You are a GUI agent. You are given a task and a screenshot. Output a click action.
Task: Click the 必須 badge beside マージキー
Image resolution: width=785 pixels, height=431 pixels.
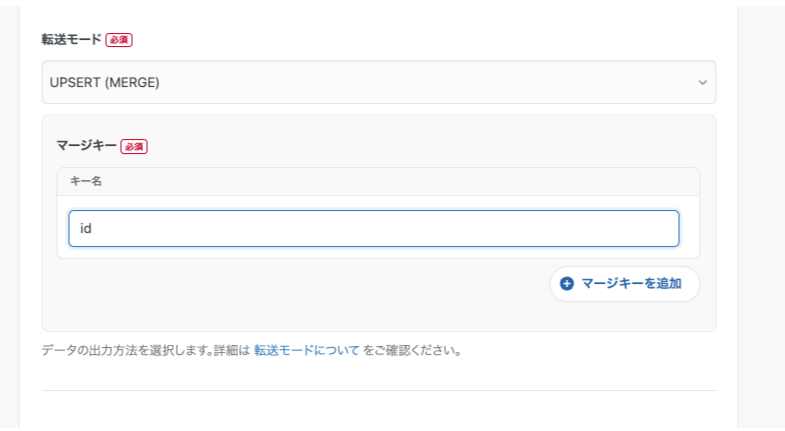coord(134,146)
